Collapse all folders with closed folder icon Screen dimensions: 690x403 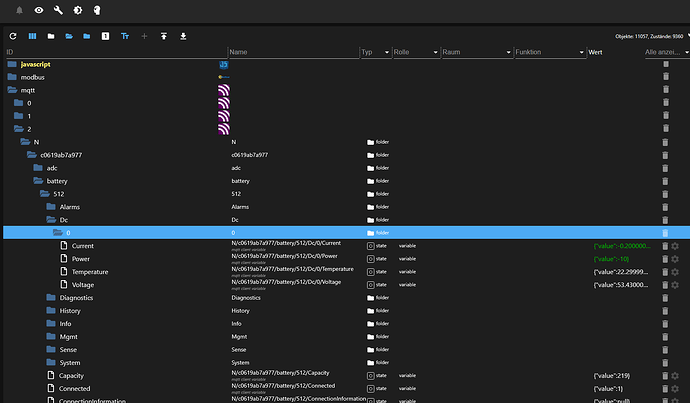[x=51, y=36]
